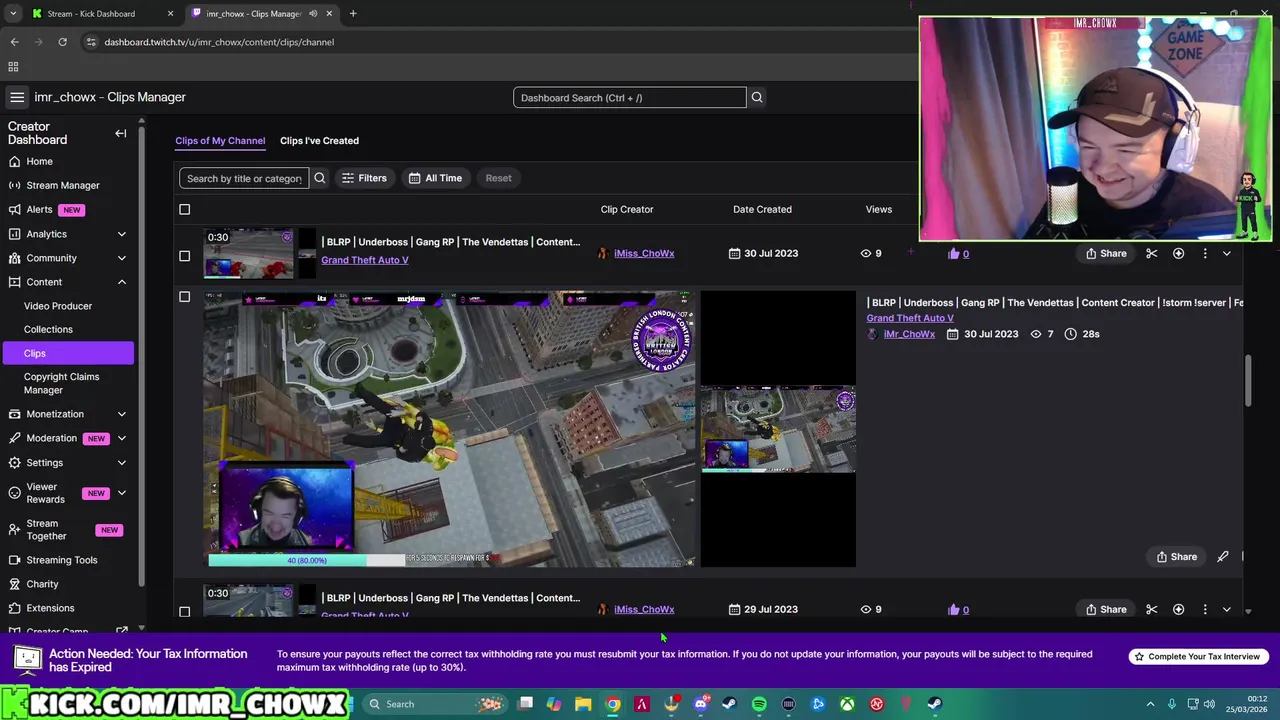This screenshot has width=1280, height=720.
Task: Open Grand Theft Auto V link in expanded clip
Action: pos(910,318)
